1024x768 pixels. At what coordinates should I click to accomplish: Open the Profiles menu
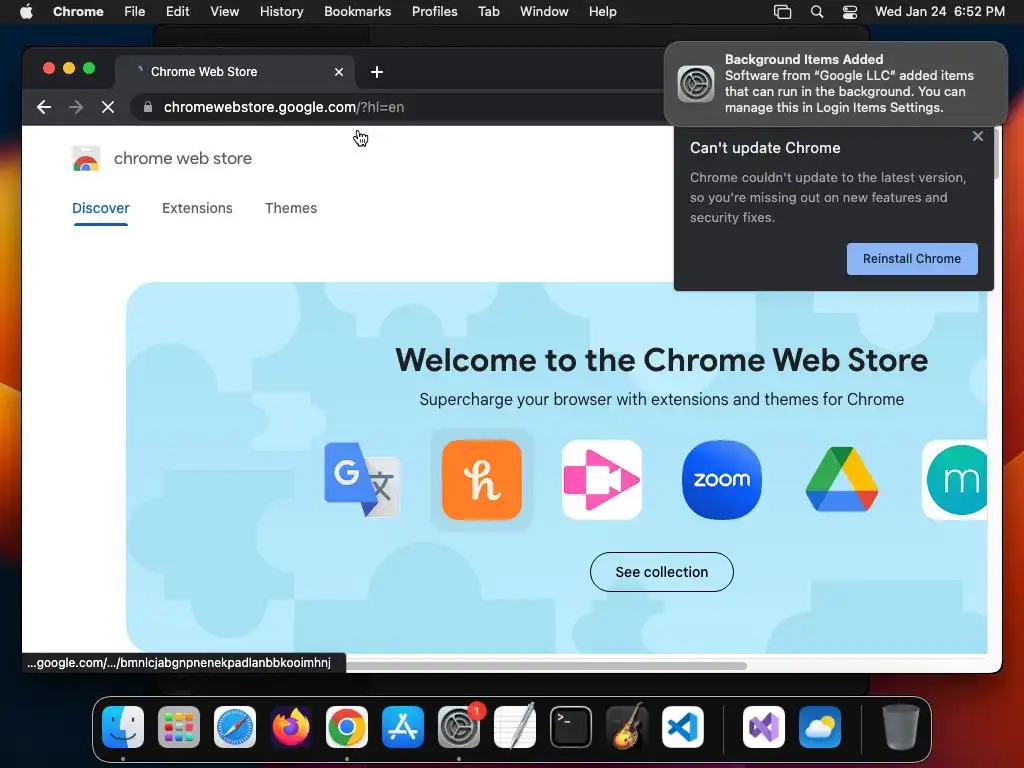434,12
